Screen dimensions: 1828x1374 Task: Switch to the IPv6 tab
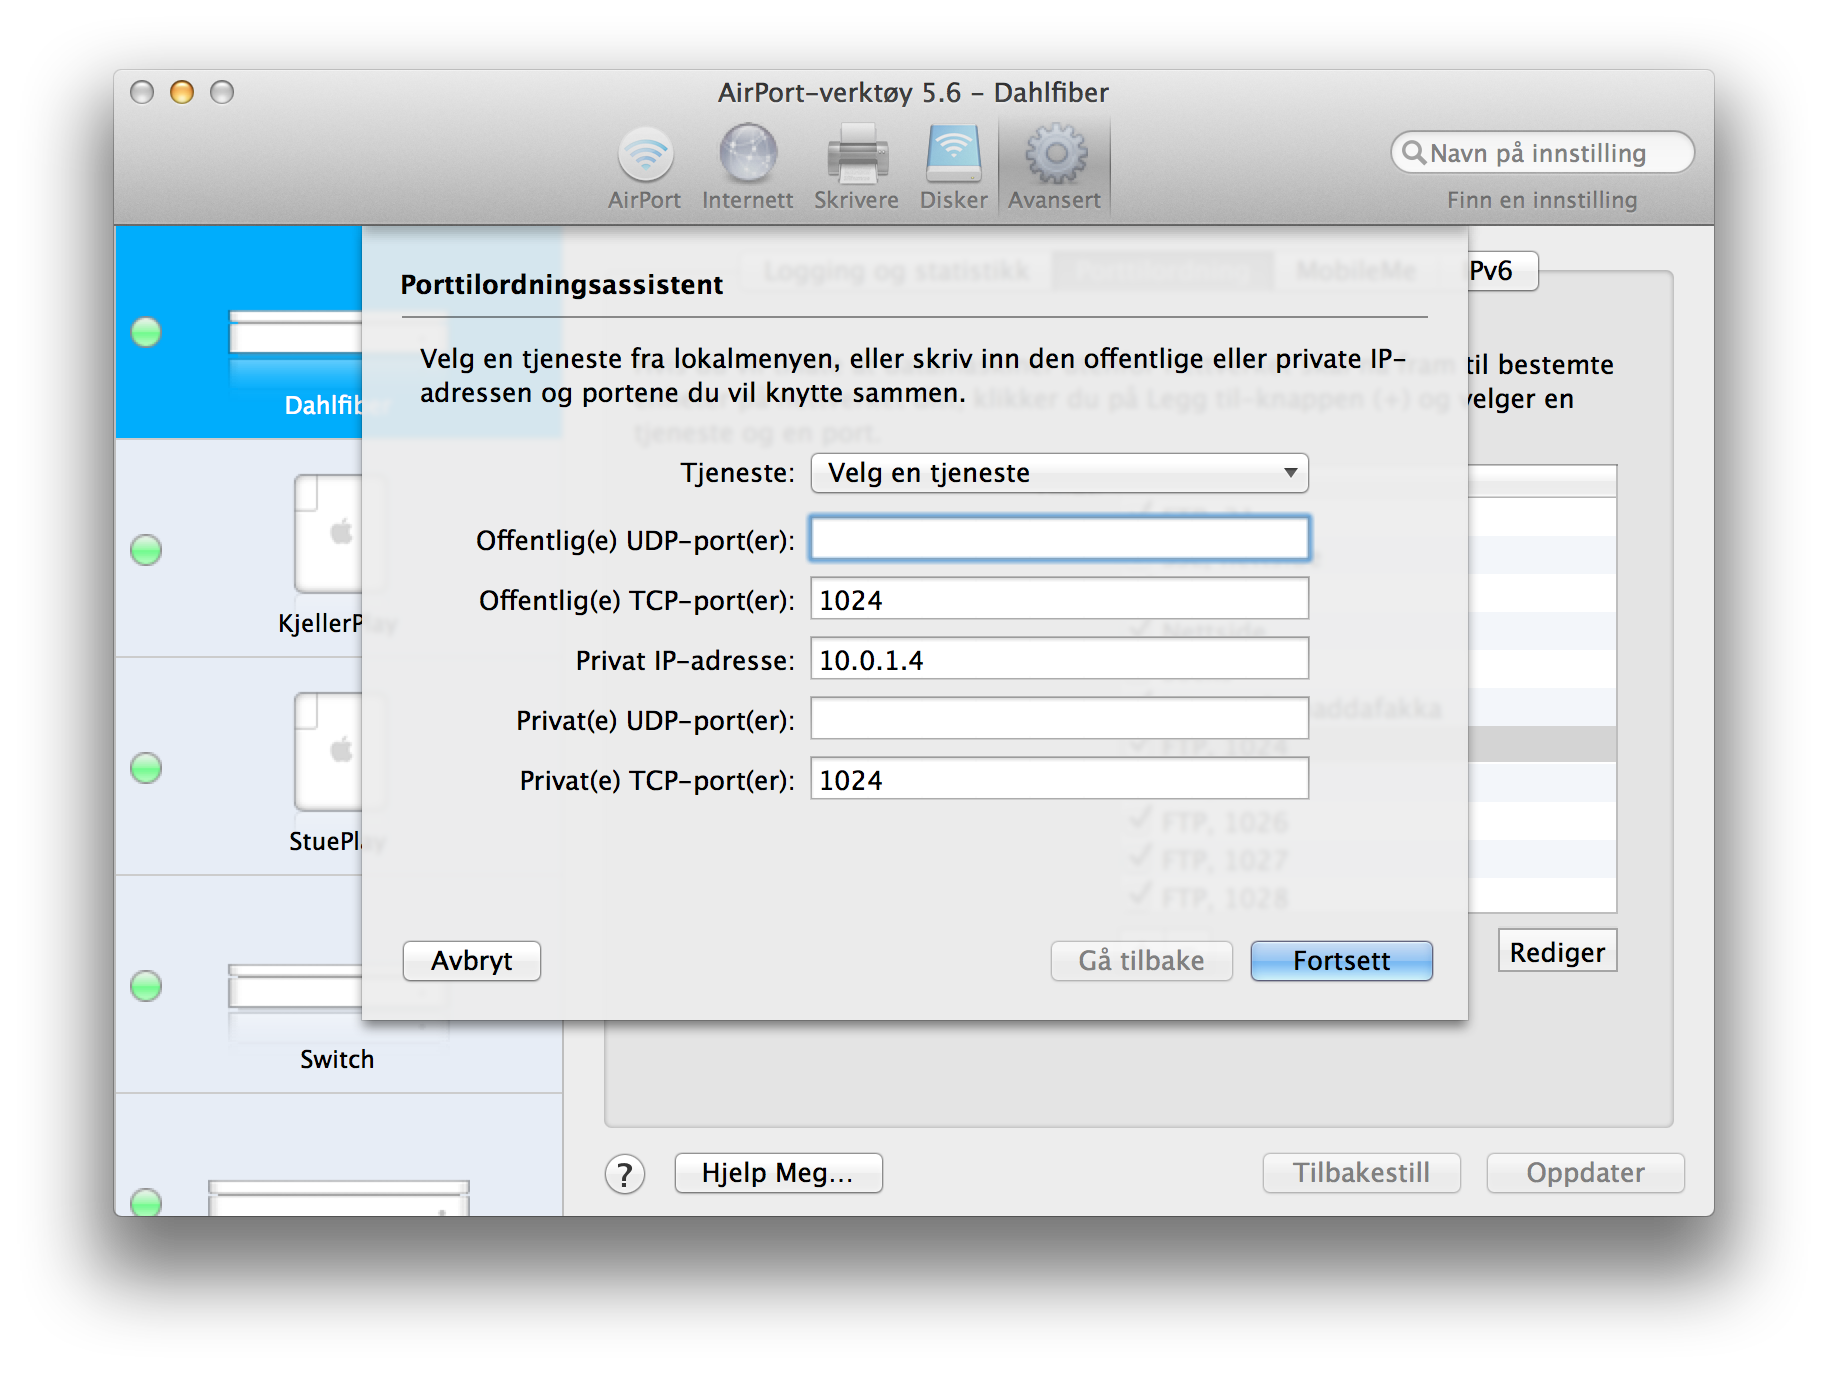[1502, 271]
